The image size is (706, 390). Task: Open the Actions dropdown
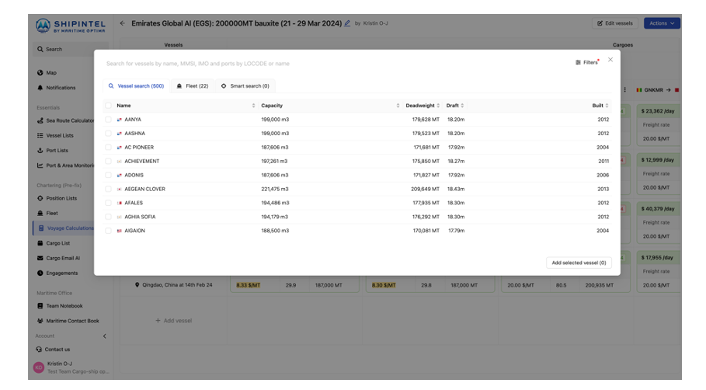click(661, 23)
